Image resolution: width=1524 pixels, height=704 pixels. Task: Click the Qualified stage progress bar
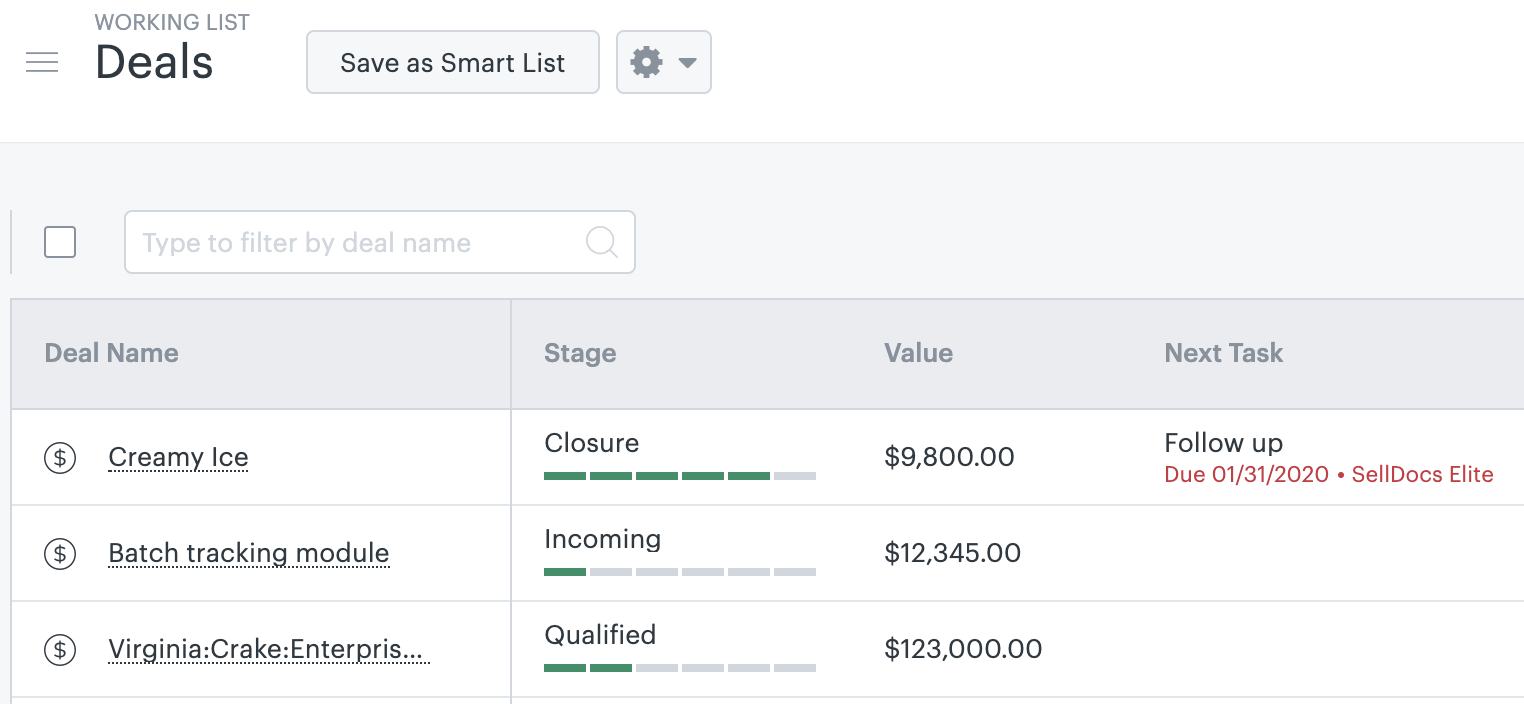click(x=680, y=668)
